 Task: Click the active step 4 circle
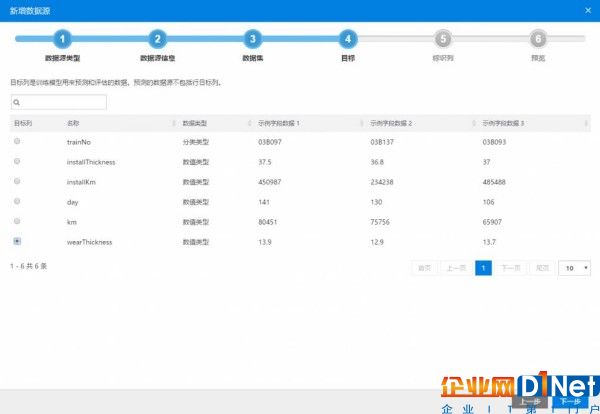[x=348, y=39]
